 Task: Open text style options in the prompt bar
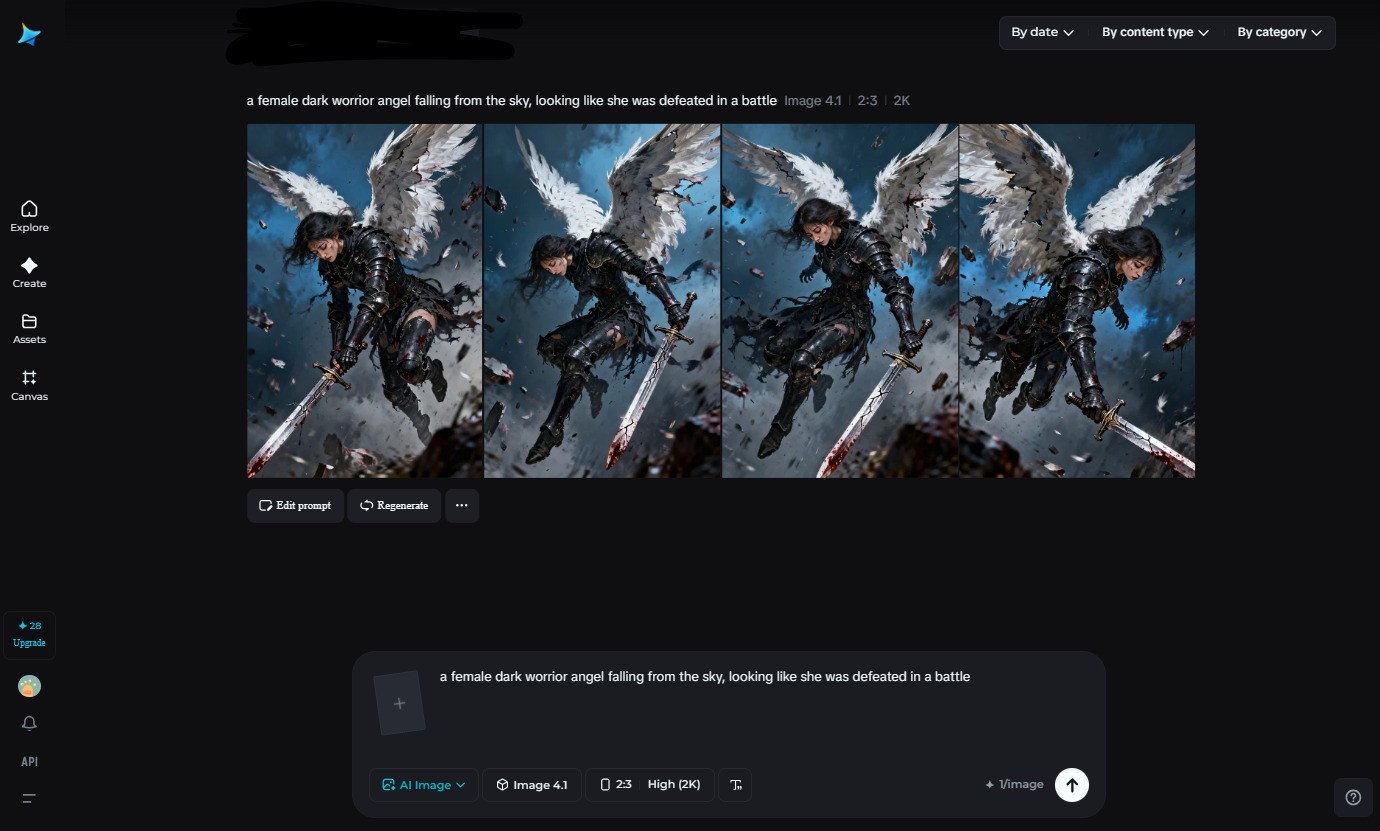pos(735,784)
